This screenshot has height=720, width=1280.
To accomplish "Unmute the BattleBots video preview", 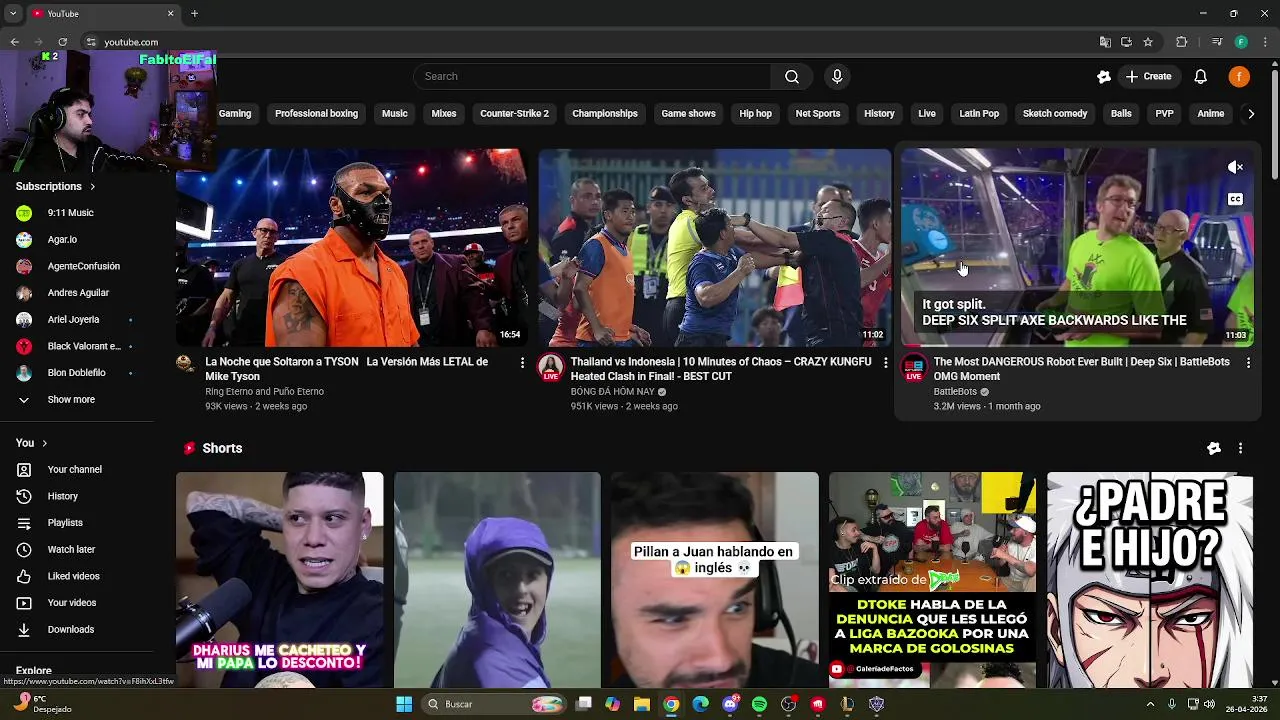I will pyautogui.click(x=1235, y=168).
